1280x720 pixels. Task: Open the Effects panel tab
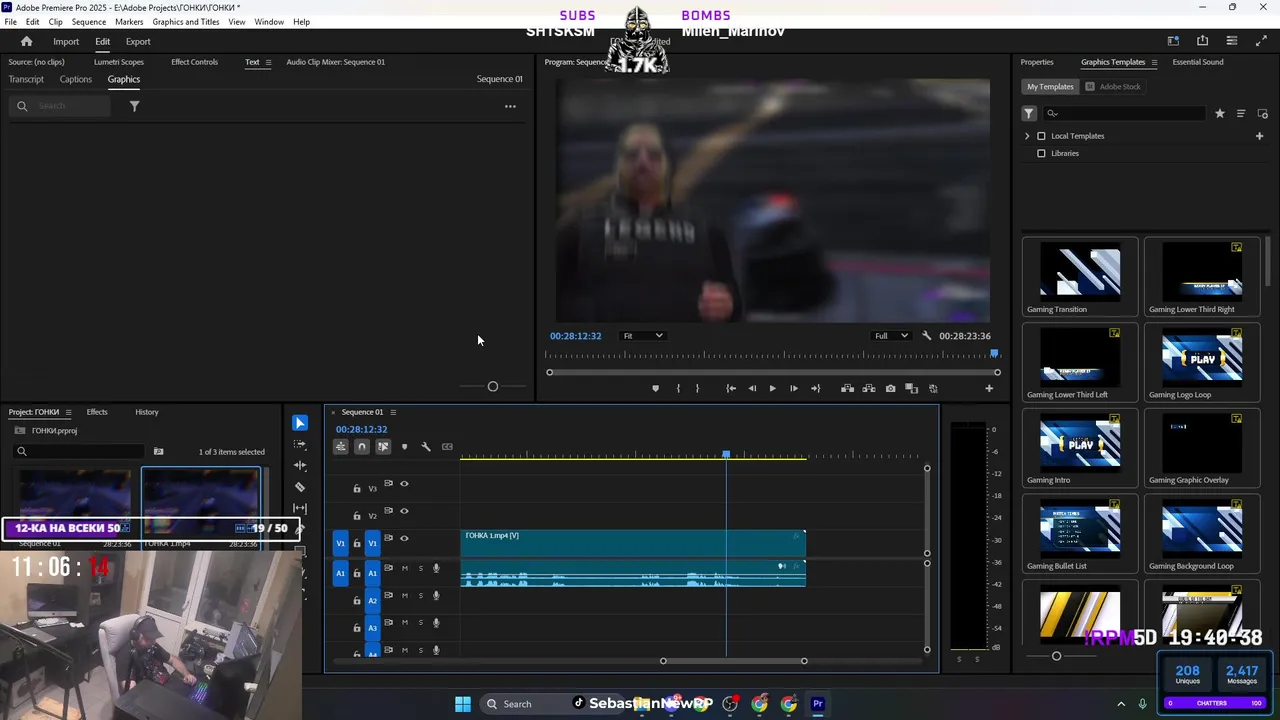click(97, 412)
